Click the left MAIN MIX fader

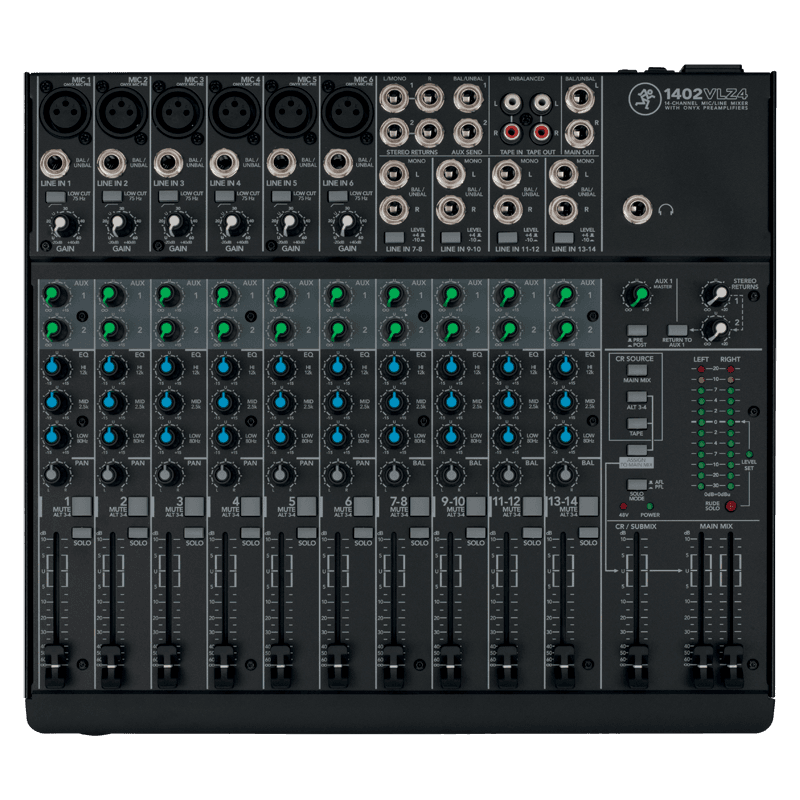click(702, 665)
